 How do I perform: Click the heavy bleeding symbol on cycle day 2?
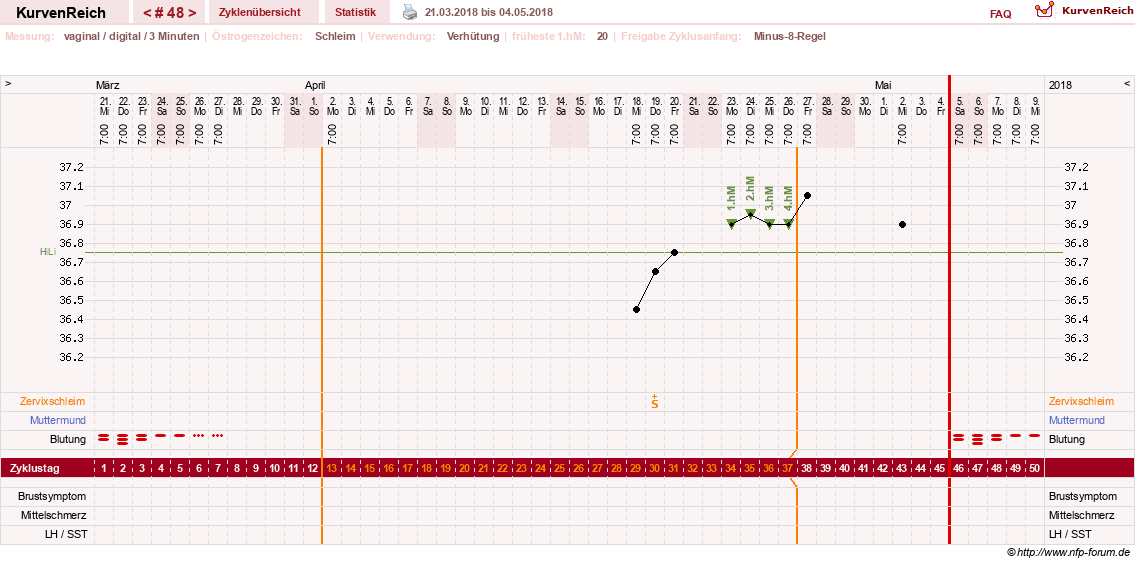(123, 438)
